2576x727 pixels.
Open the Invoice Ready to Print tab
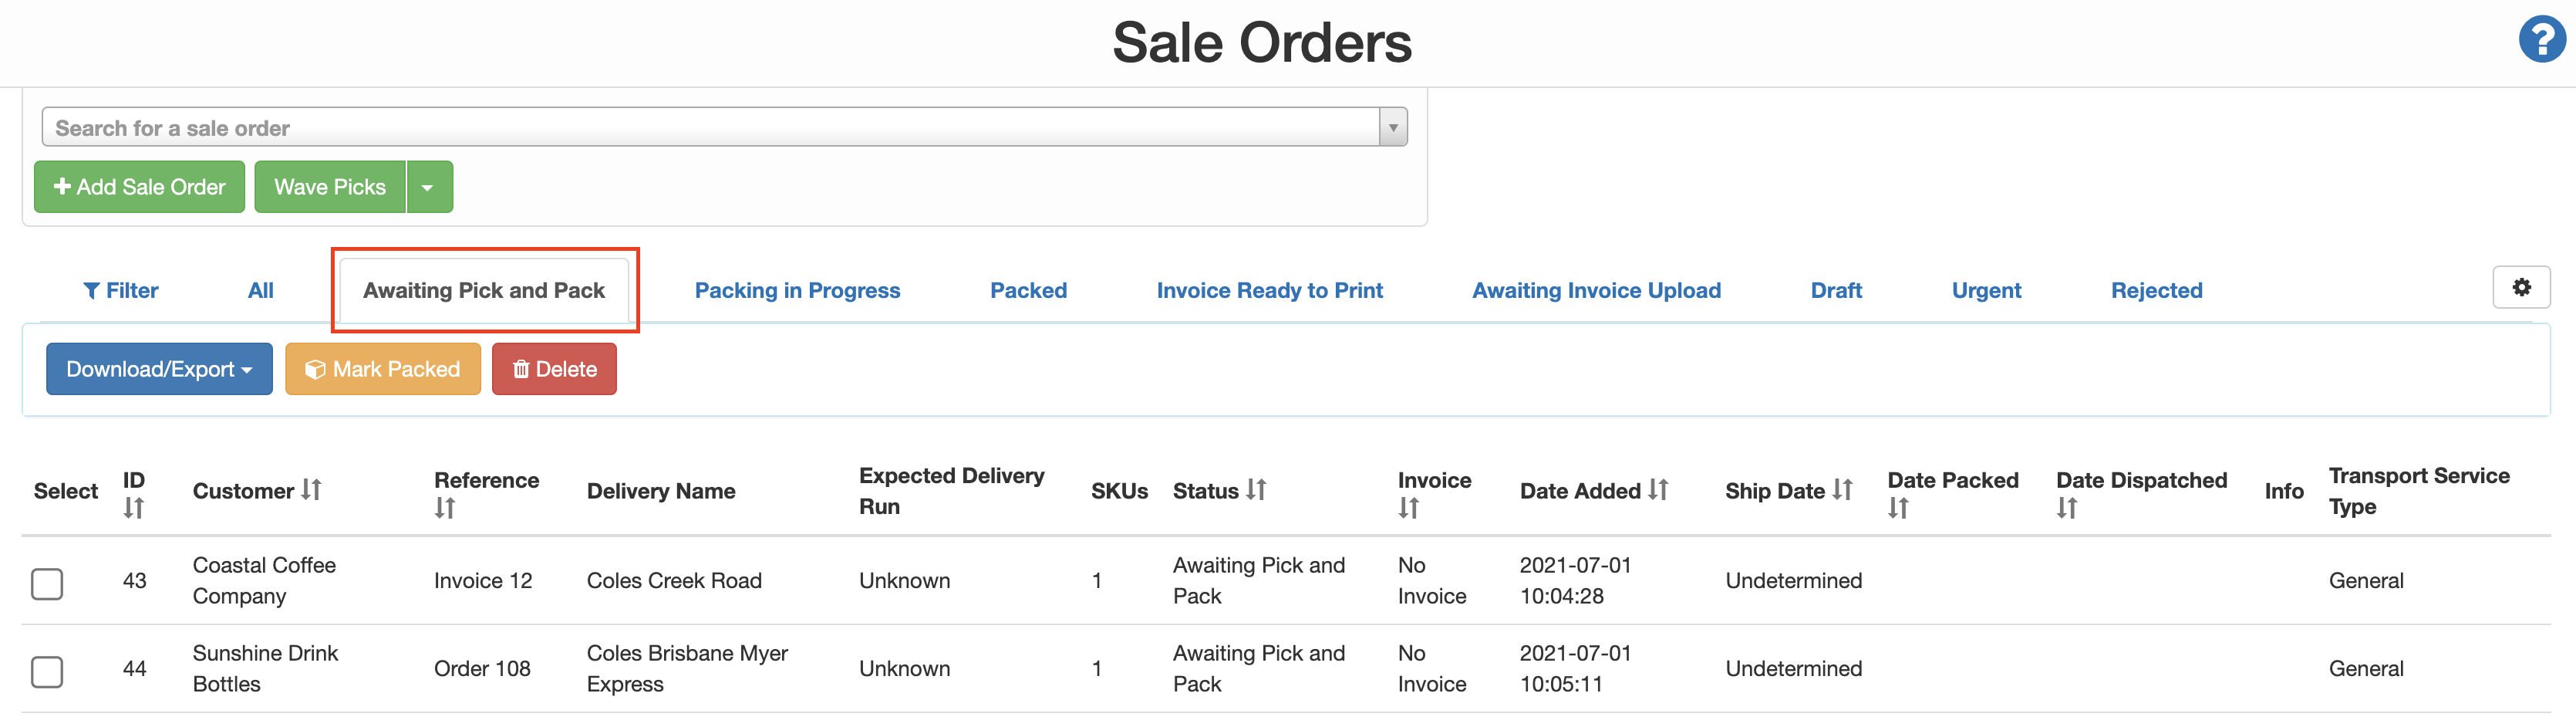(1269, 290)
